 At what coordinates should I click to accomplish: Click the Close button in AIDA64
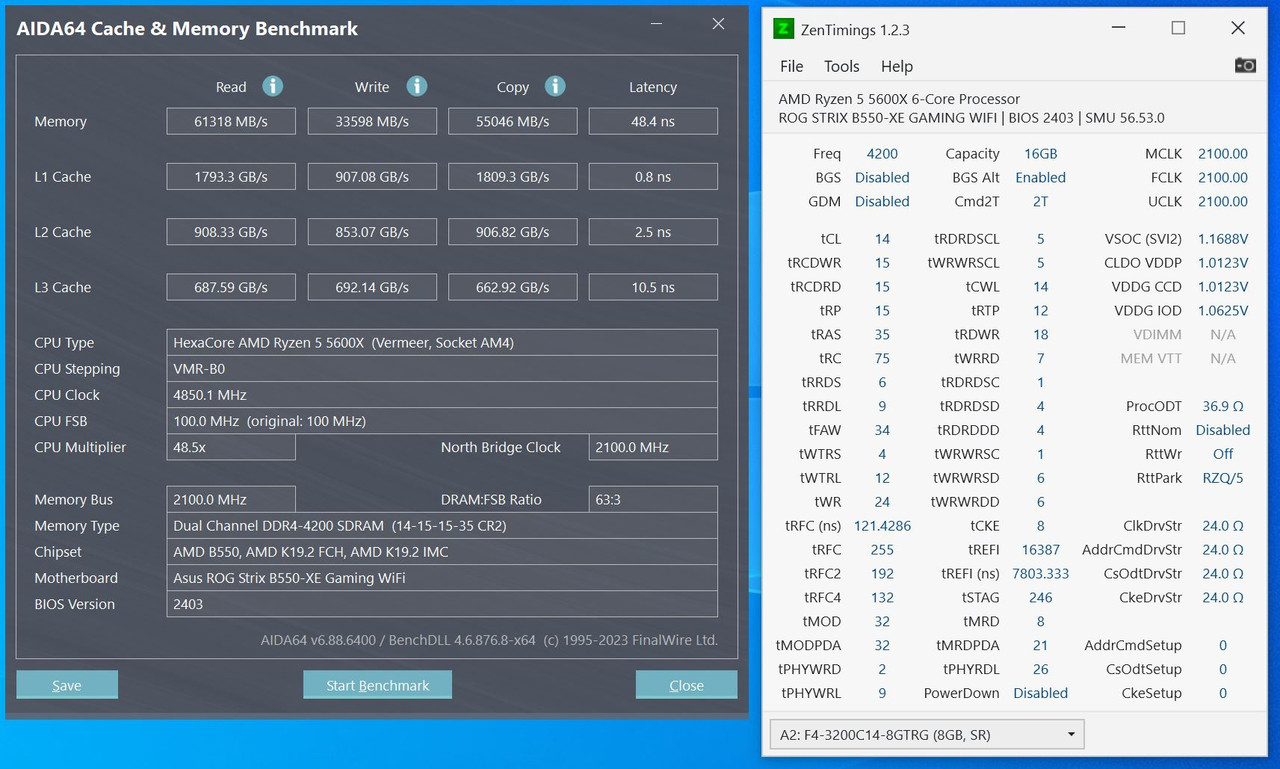686,685
